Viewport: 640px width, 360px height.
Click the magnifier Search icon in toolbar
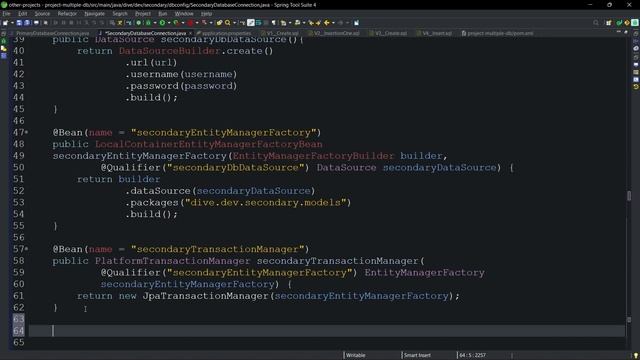point(228,23)
